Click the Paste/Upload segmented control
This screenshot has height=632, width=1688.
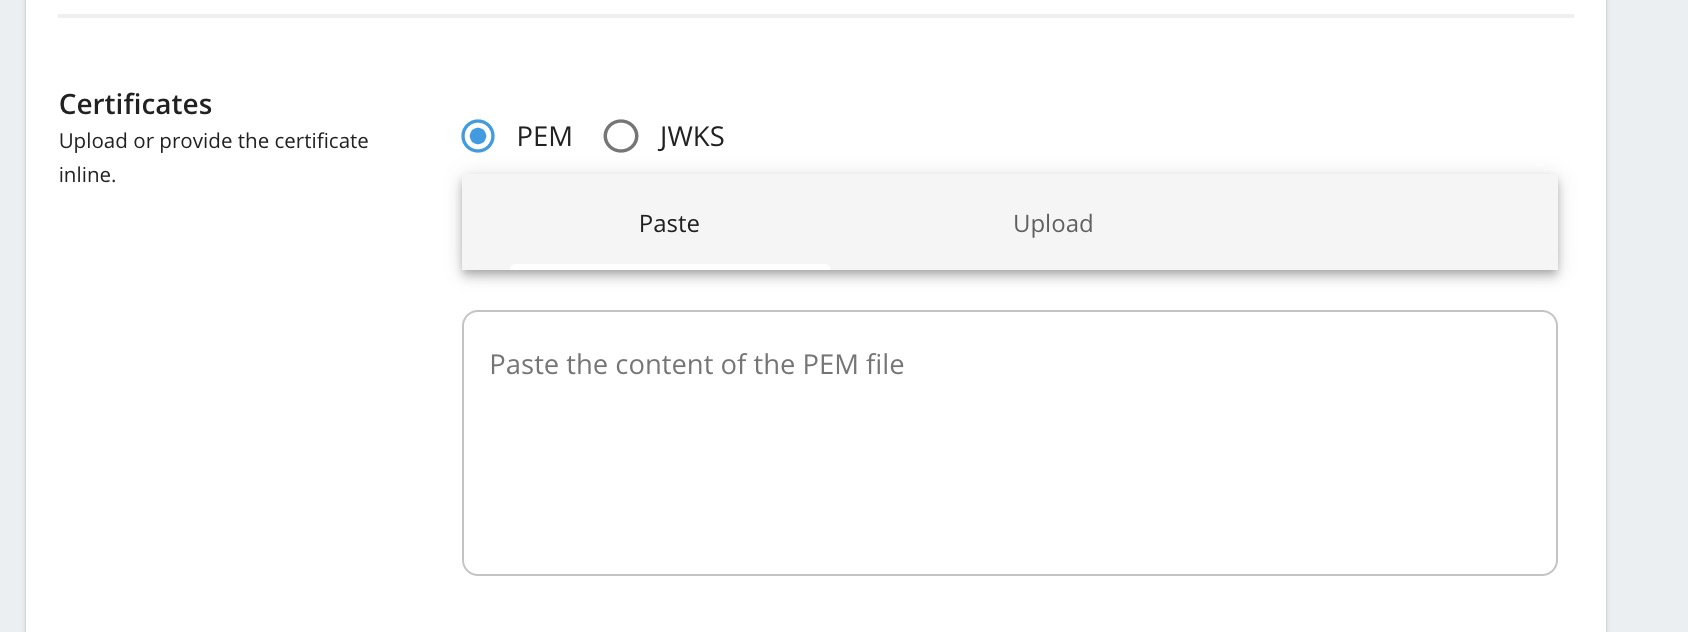pos(1008,223)
